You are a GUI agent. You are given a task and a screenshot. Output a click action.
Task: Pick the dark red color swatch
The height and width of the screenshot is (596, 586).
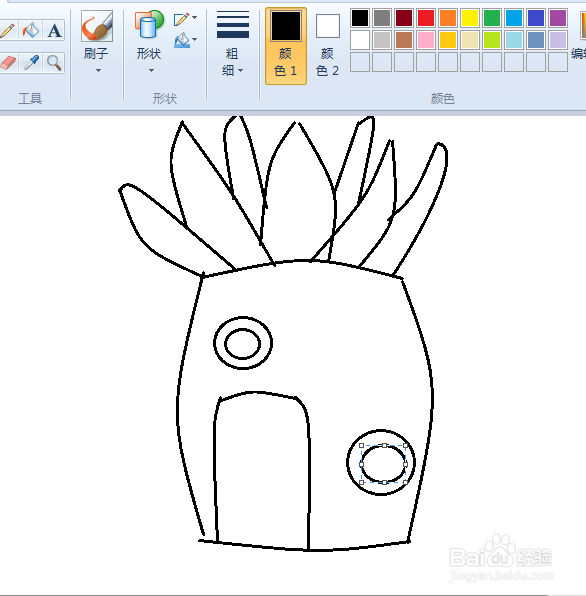click(404, 18)
